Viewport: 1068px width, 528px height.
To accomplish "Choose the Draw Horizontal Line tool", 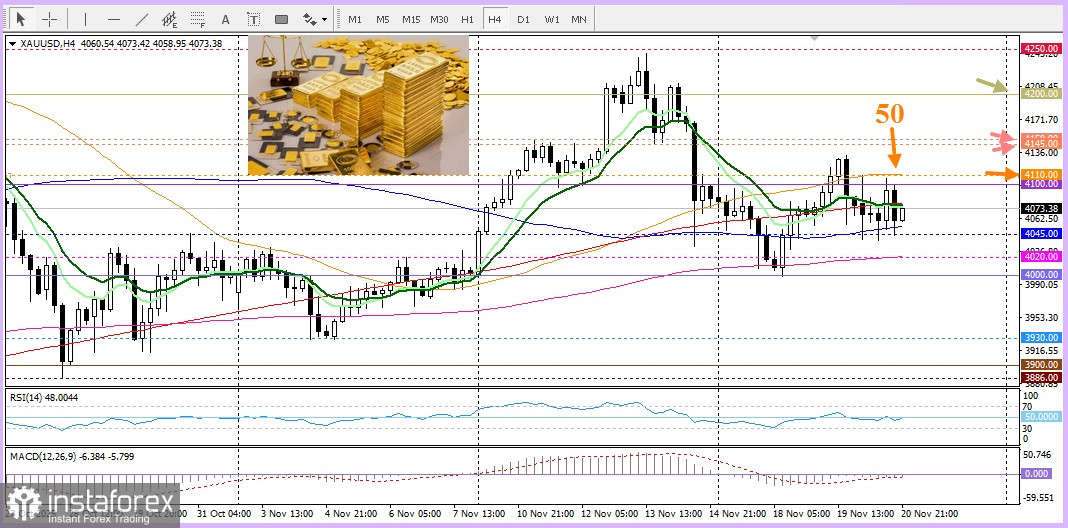I will coord(114,19).
